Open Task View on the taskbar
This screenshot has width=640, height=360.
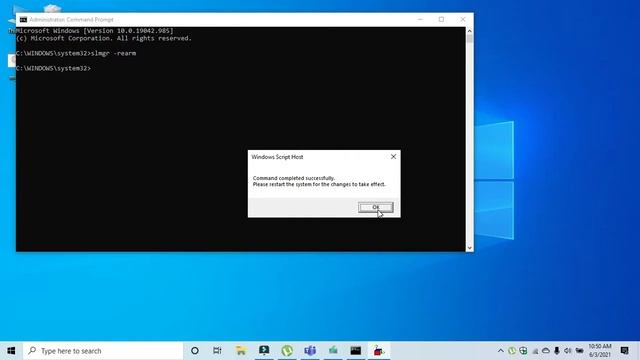[217, 351]
